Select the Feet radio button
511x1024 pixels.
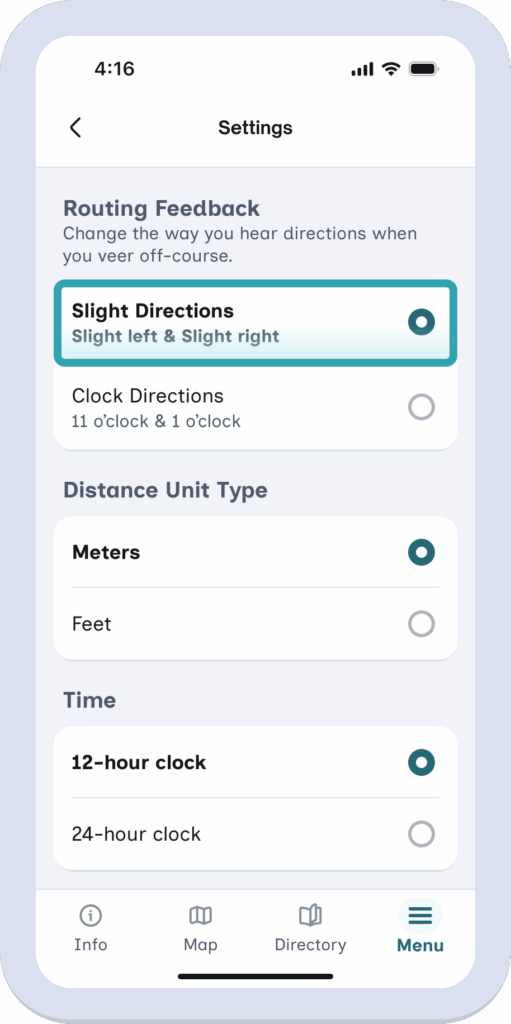click(x=421, y=624)
